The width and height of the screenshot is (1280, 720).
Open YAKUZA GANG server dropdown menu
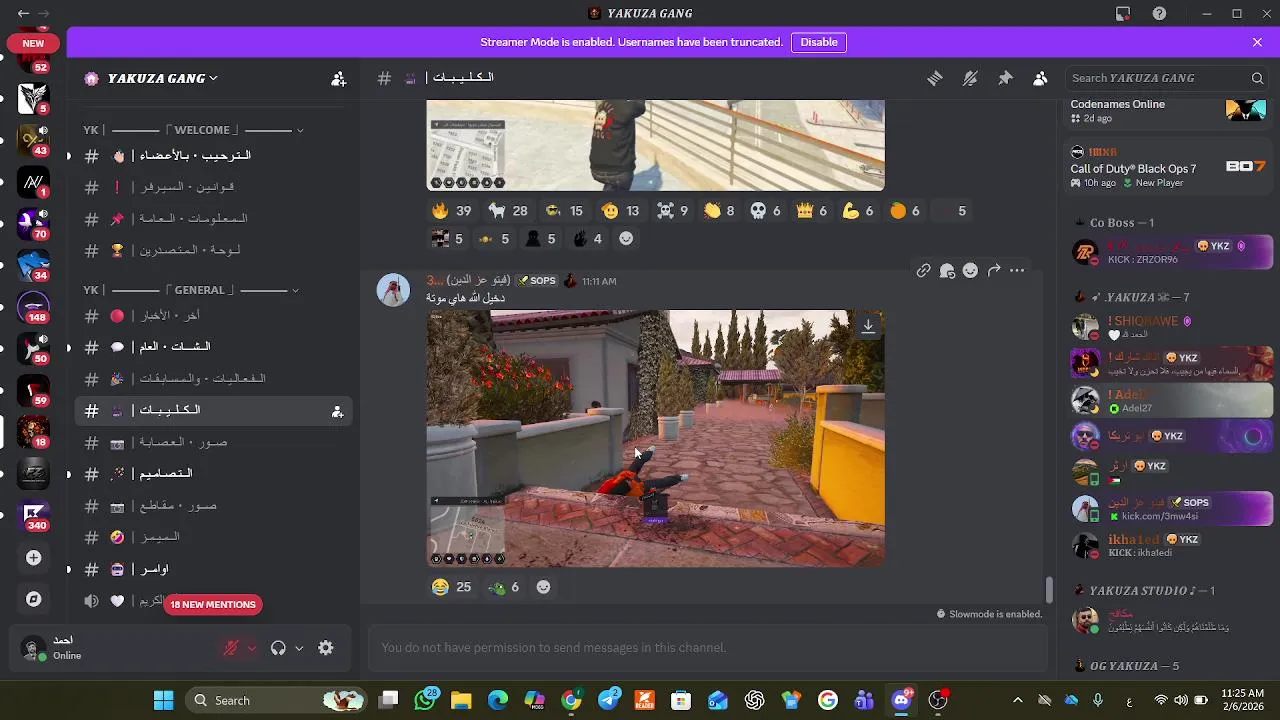163,78
